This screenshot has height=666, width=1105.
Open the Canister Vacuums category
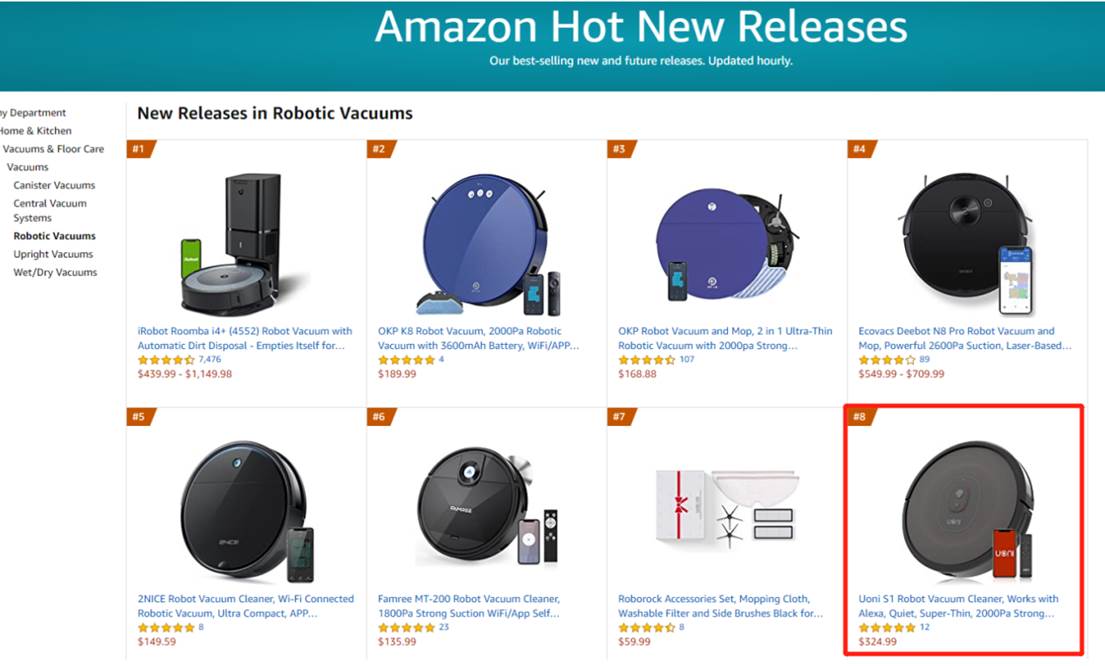click(x=54, y=185)
